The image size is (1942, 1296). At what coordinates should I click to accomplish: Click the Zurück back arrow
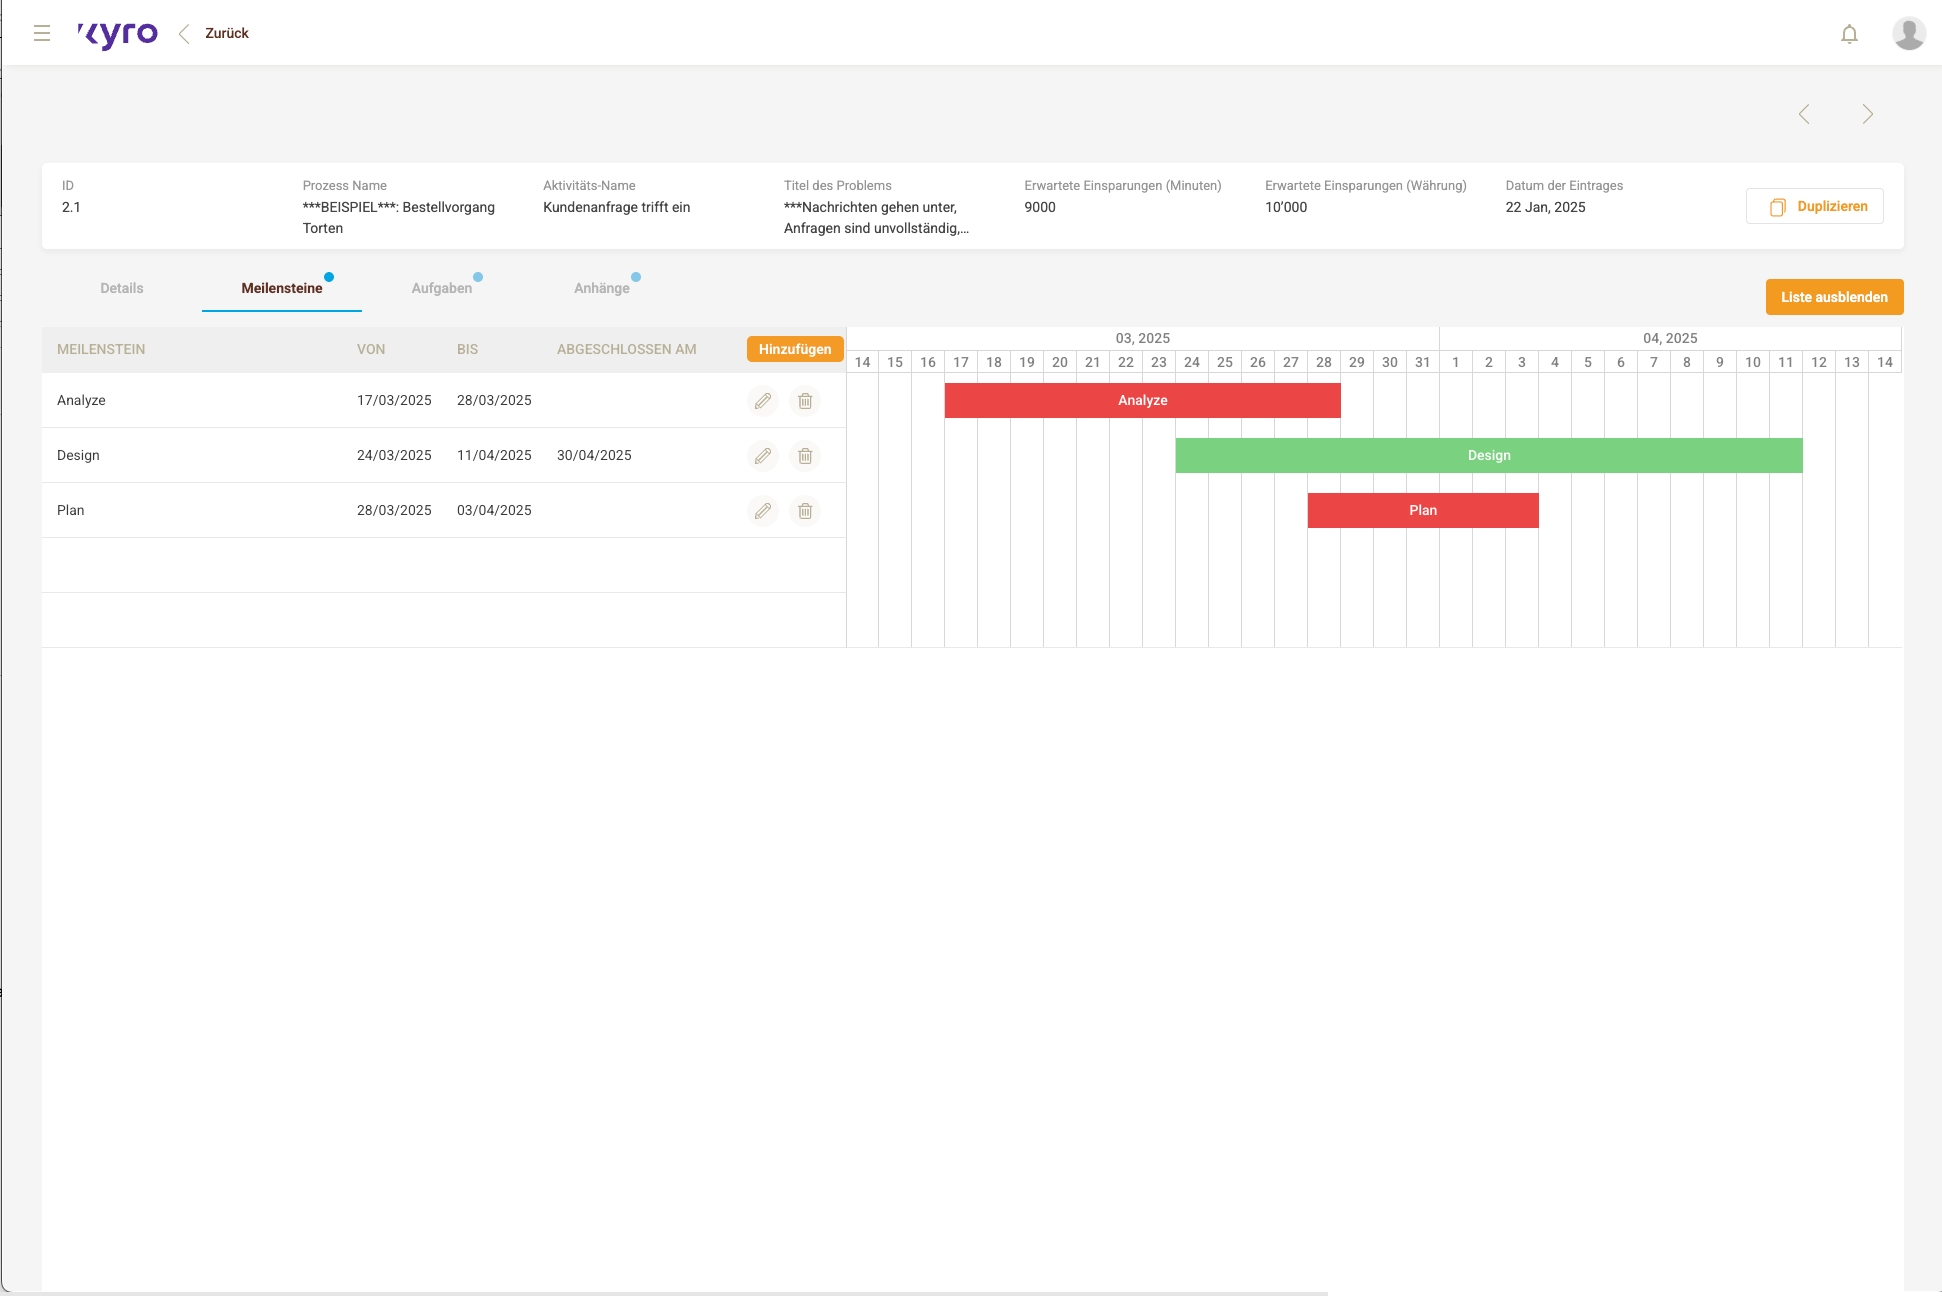click(x=184, y=34)
